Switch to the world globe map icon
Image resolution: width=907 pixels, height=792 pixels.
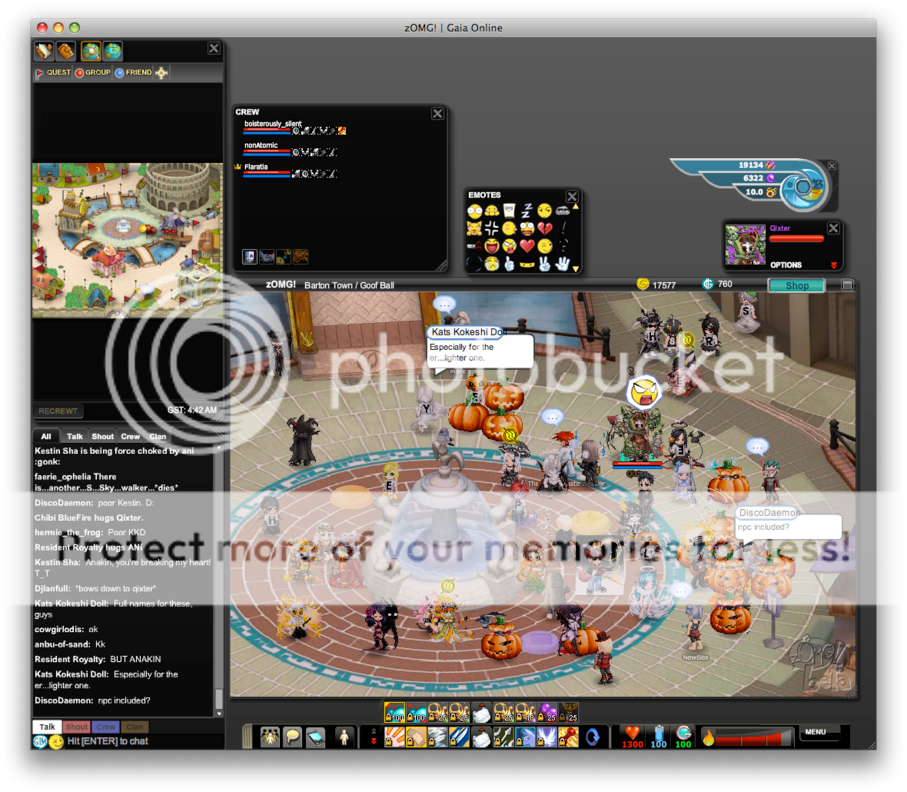point(113,51)
